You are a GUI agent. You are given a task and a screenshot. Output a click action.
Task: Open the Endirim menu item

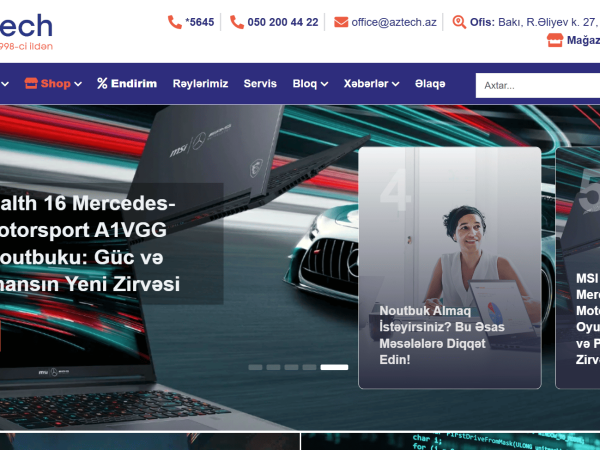coord(134,83)
